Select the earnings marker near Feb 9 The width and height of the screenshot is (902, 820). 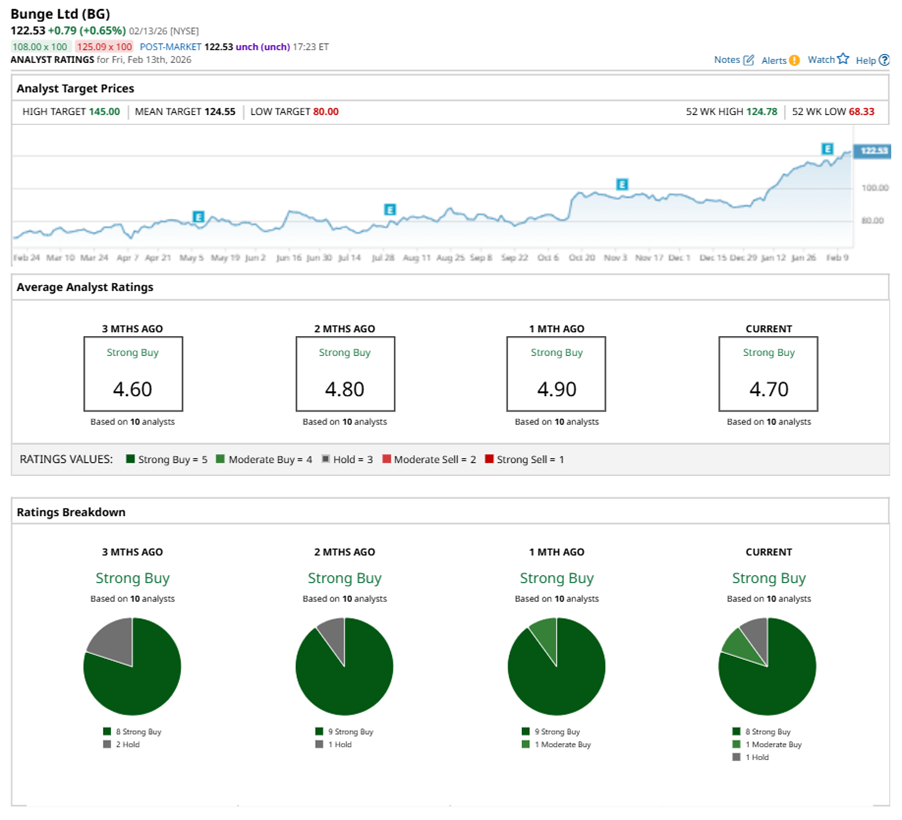(828, 149)
